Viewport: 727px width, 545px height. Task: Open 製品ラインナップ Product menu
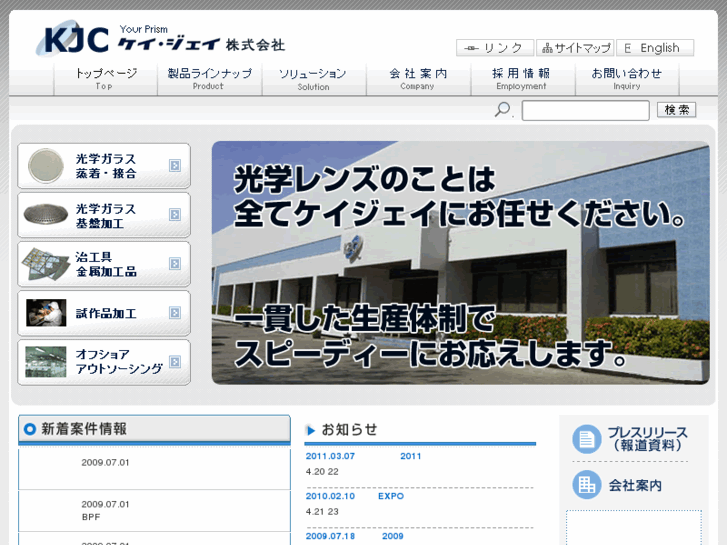[210, 79]
